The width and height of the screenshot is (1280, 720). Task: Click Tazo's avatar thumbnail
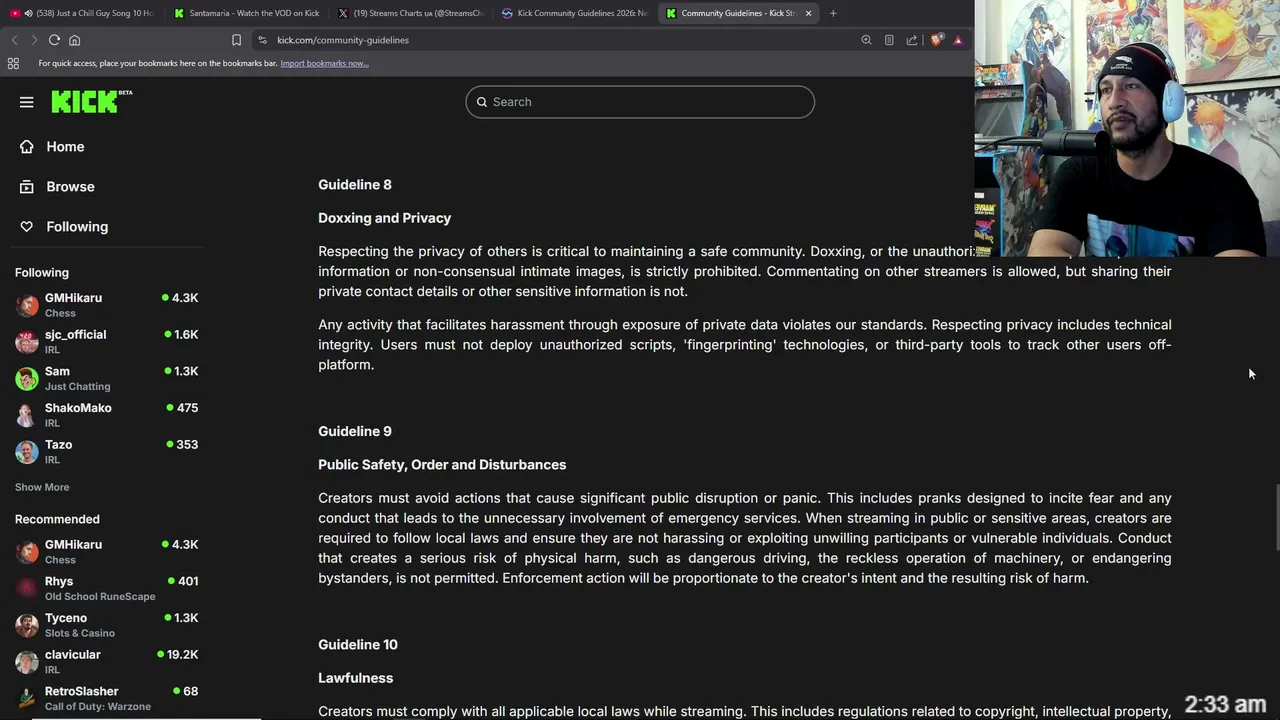[x=27, y=452]
